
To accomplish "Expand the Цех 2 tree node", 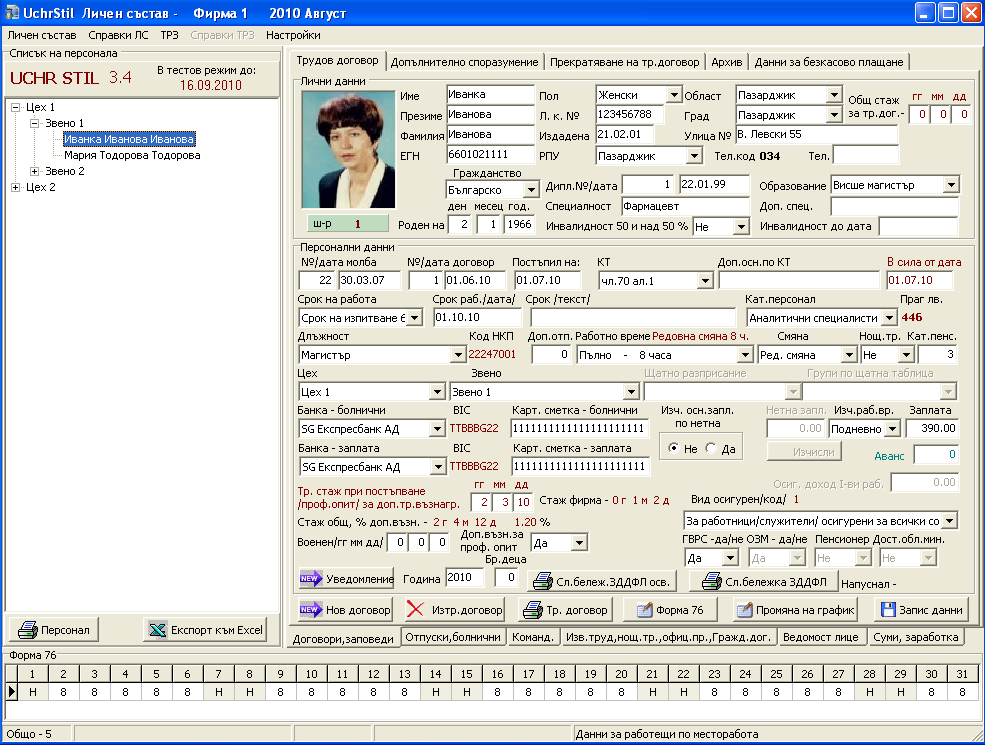I will click(15, 187).
